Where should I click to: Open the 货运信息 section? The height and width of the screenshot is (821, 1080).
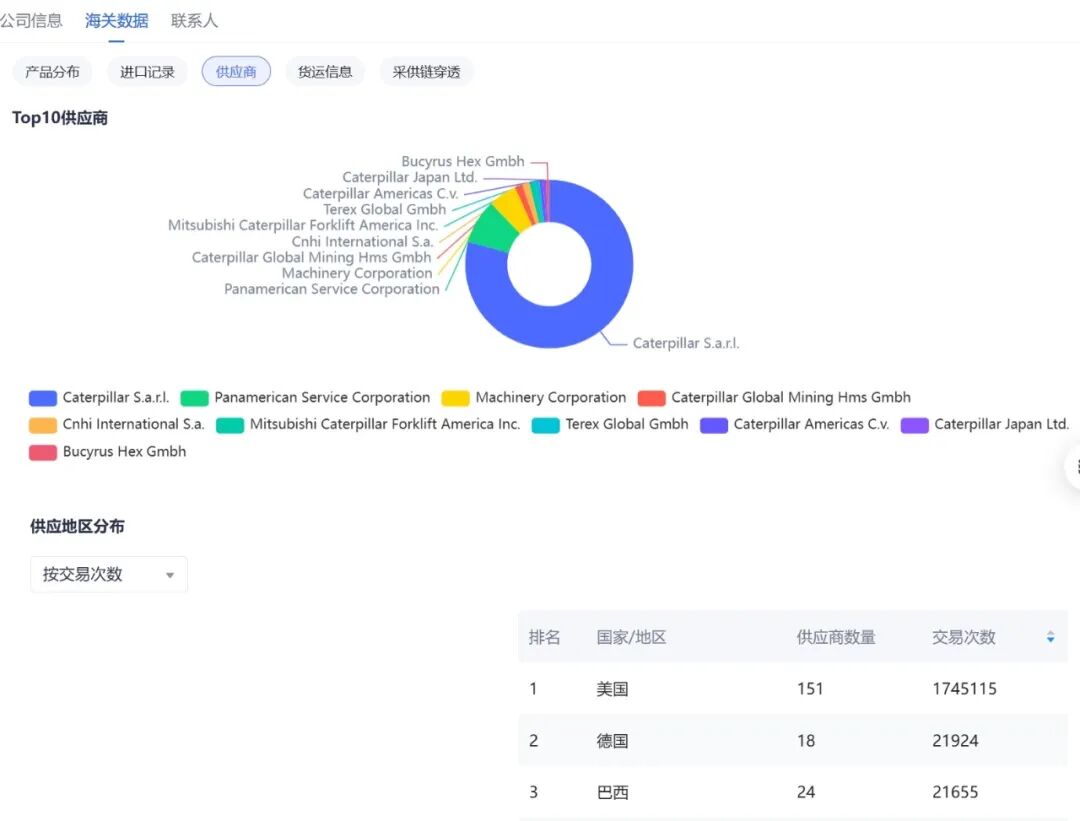[325, 71]
